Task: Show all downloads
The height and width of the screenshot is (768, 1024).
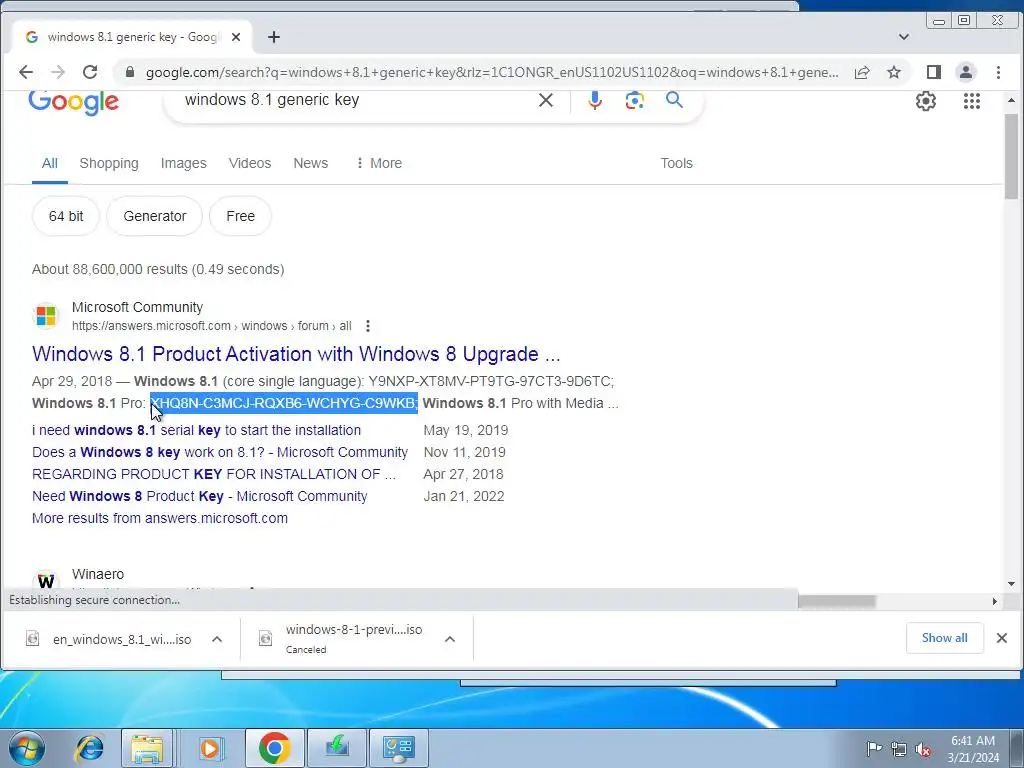Action: pyautogui.click(x=944, y=638)
